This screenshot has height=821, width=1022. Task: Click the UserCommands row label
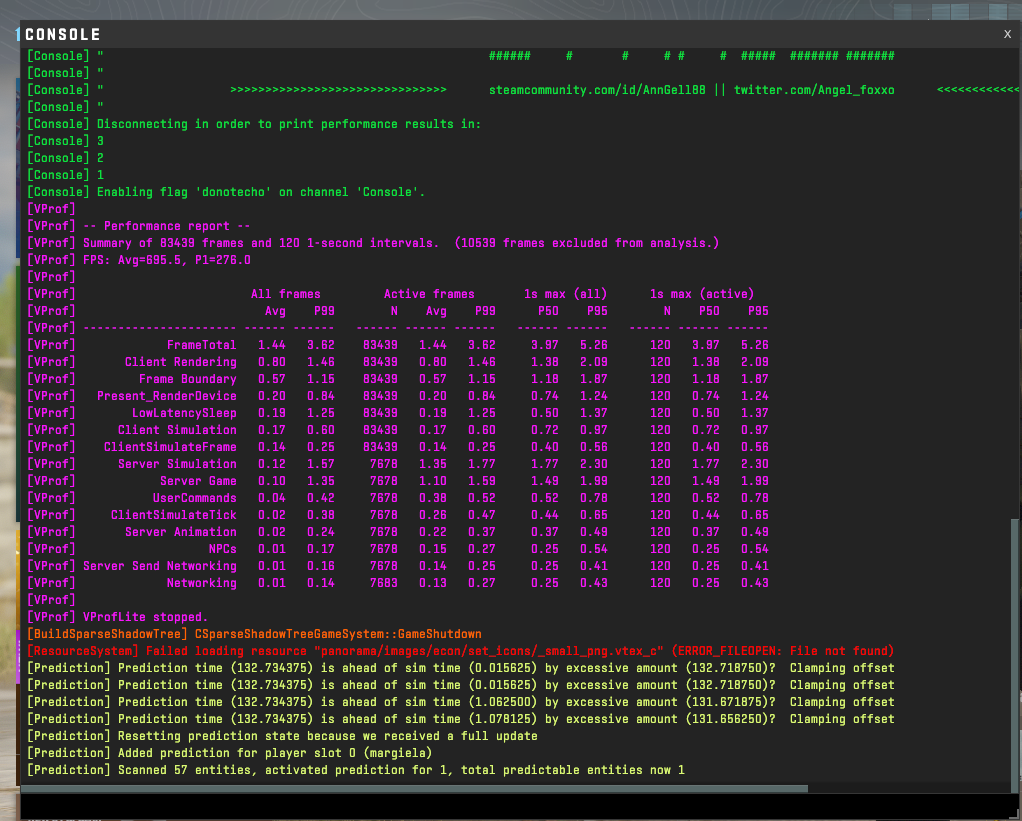[194, 498]
